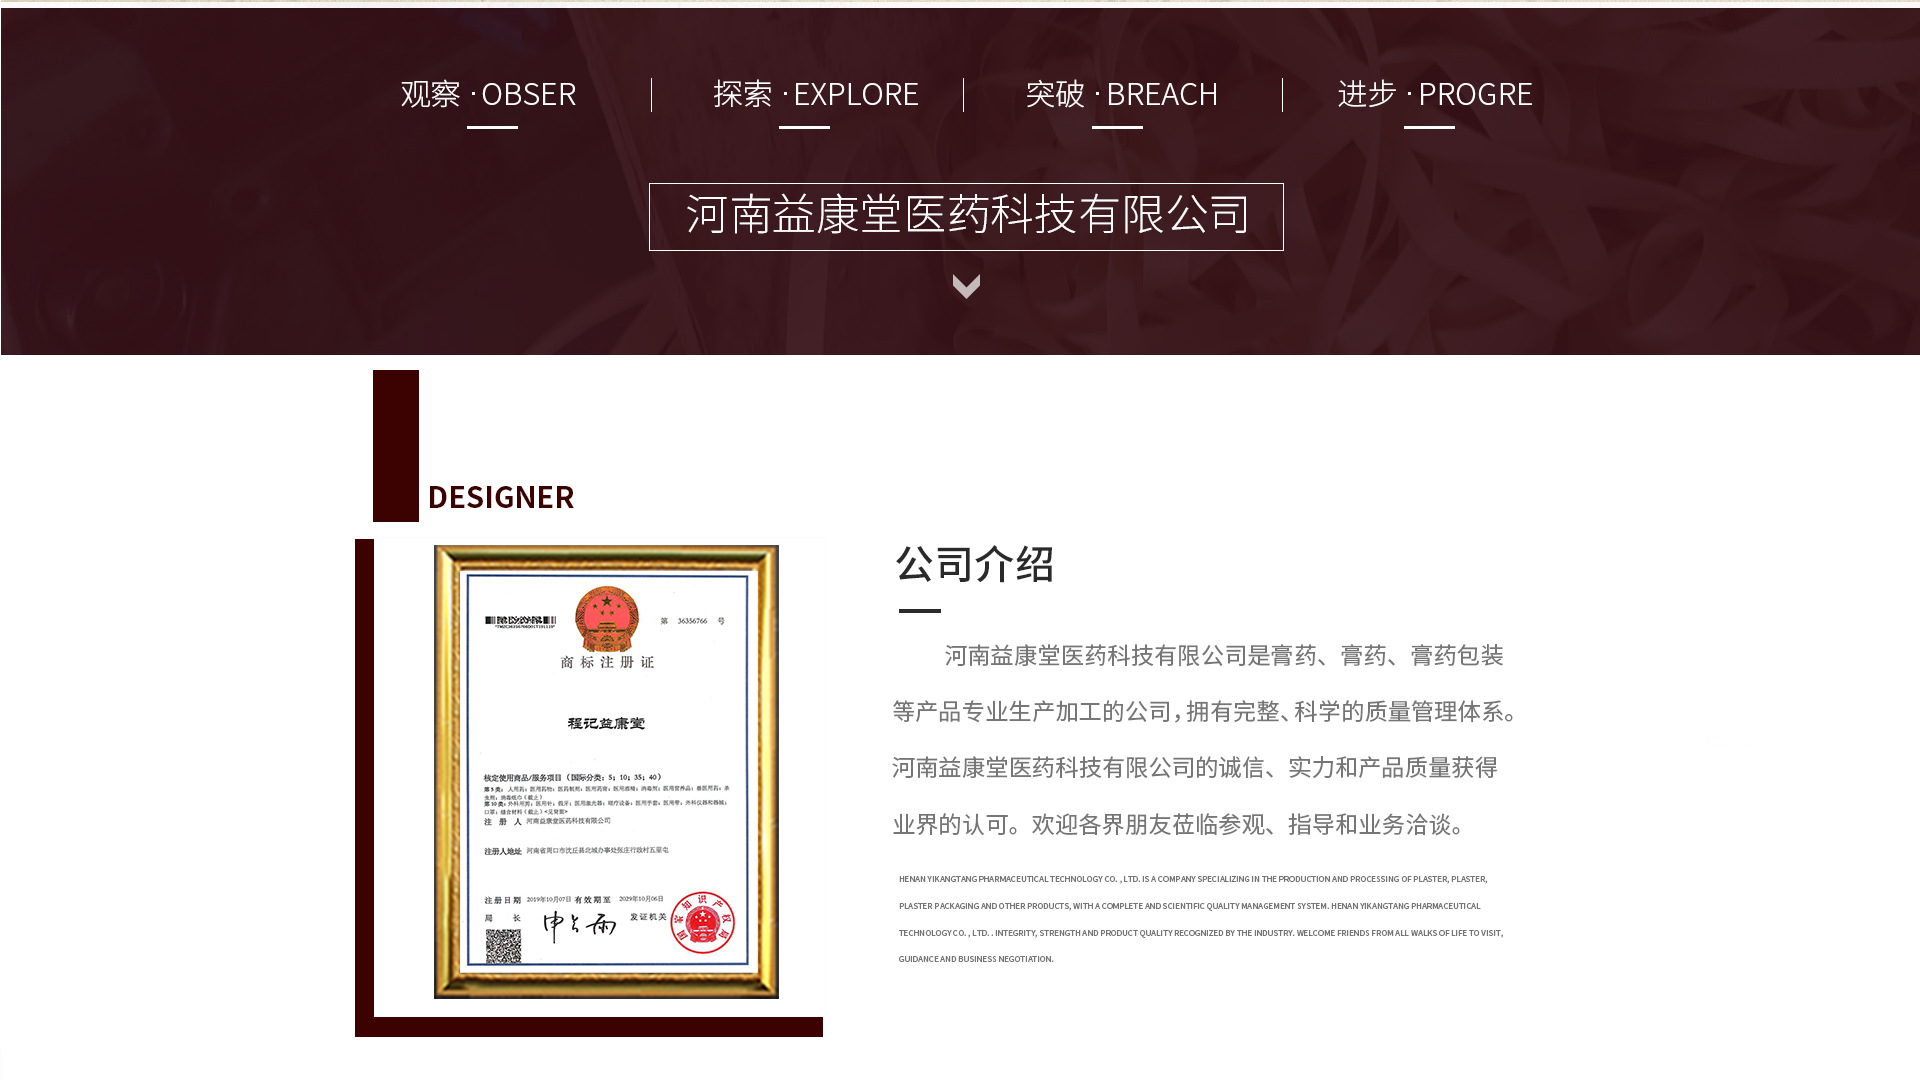Select the 探索 · EXPLORE heading
1920x1080 pixels.
[x=815, y=94]
